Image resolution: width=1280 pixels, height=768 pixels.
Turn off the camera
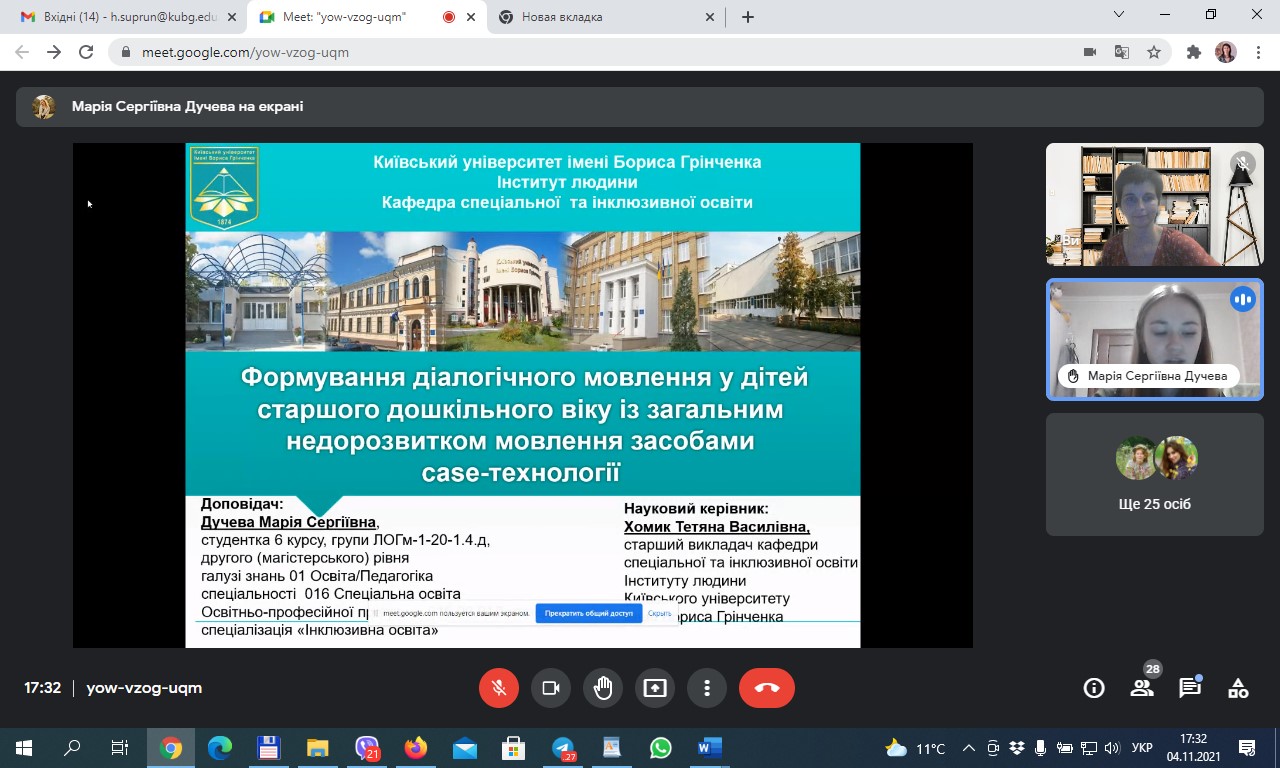(551, 687)
